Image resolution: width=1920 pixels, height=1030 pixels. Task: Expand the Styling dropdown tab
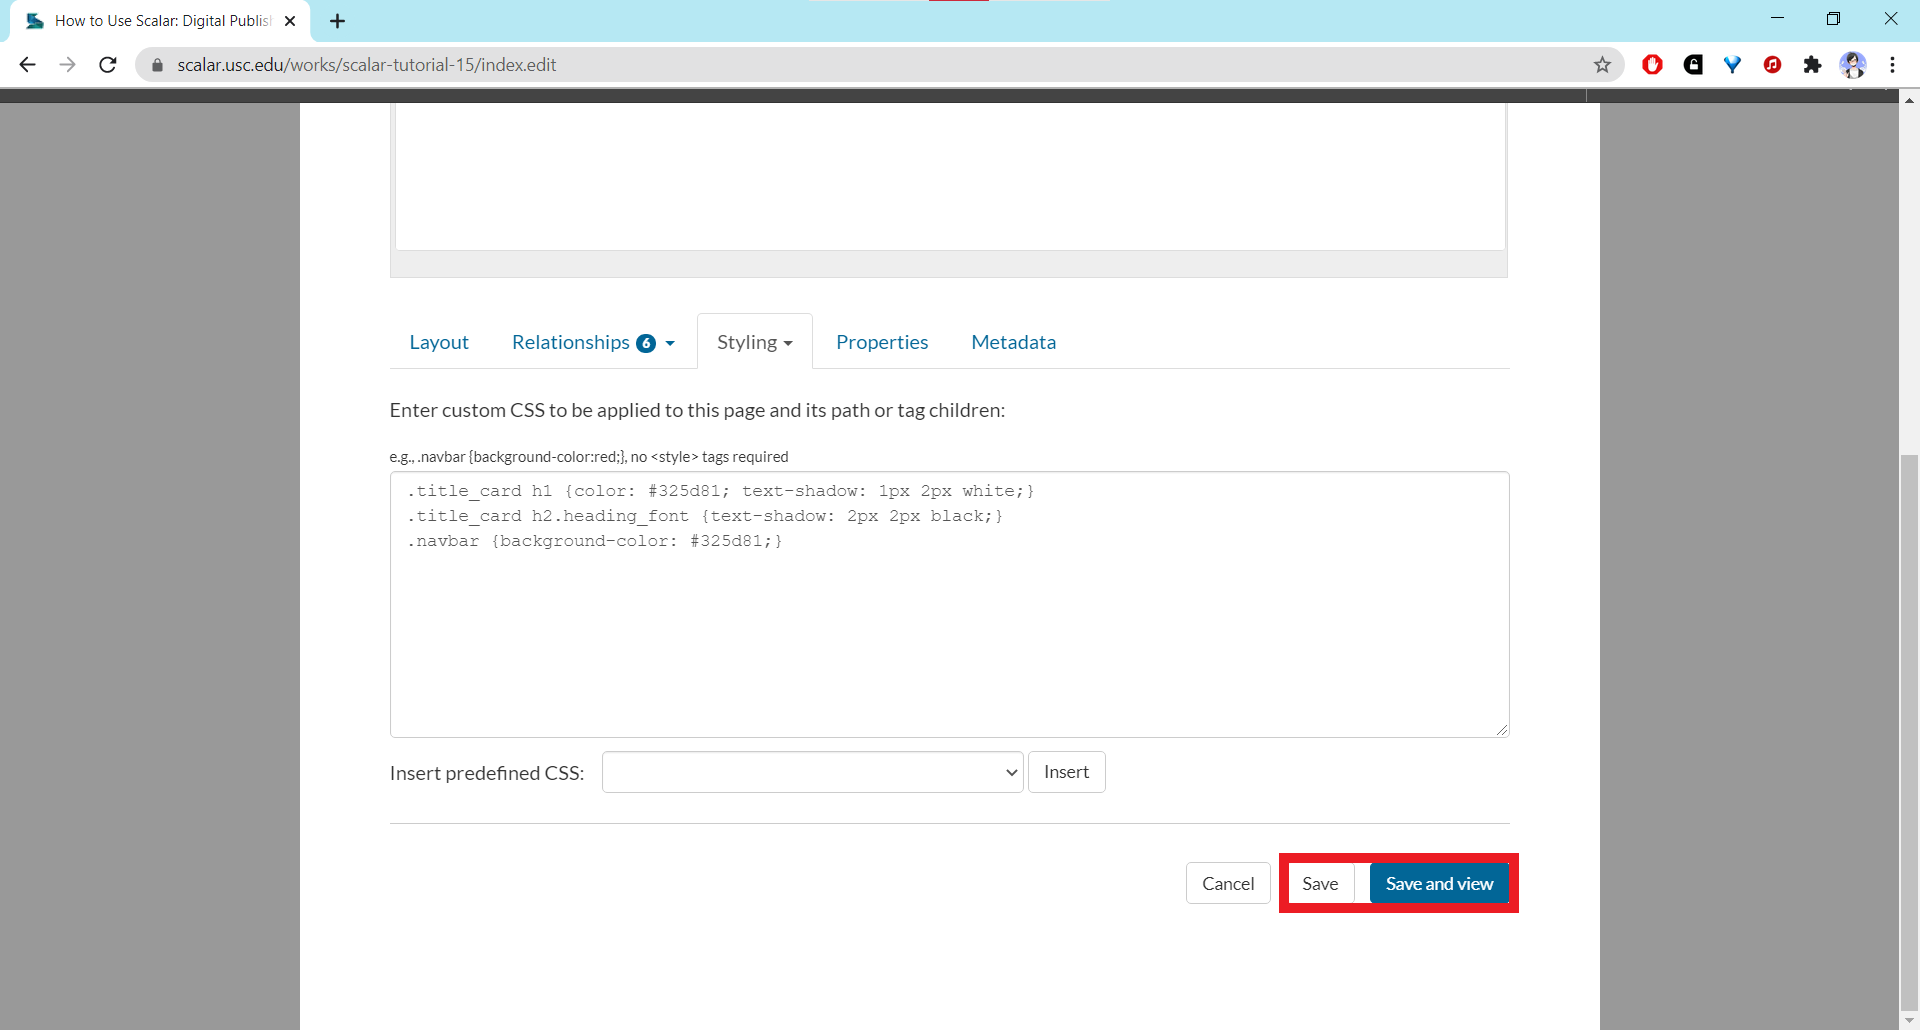pos(754,342)
